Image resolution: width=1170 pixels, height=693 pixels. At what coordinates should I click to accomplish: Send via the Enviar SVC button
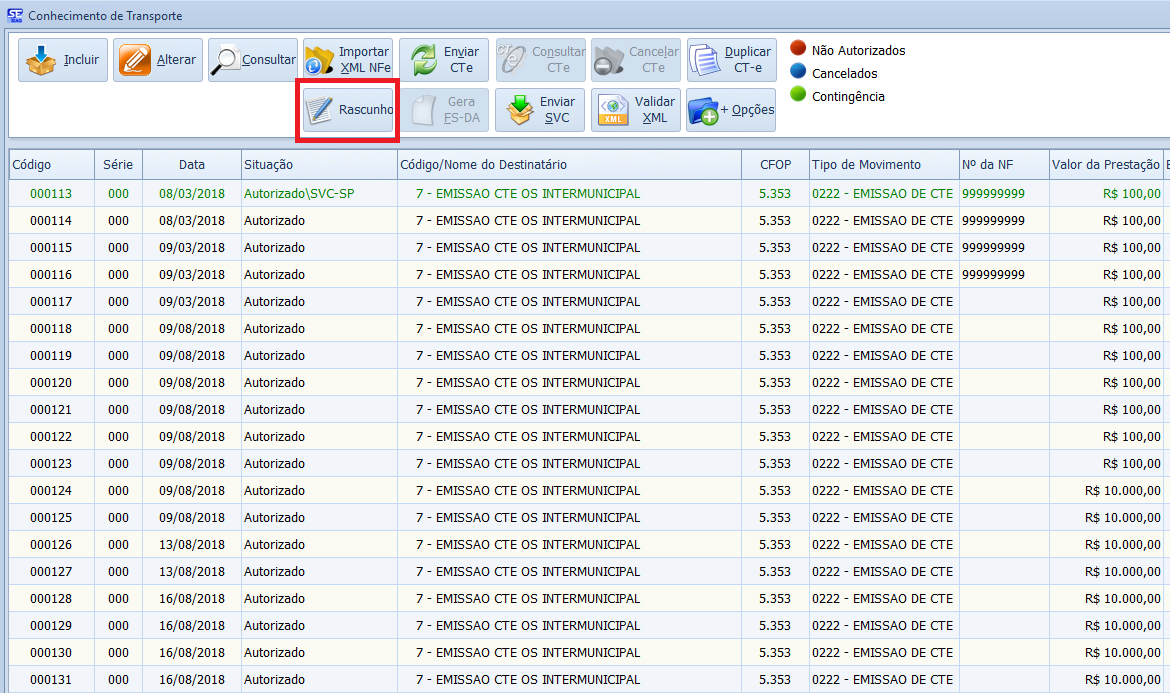tap(539, 110)
